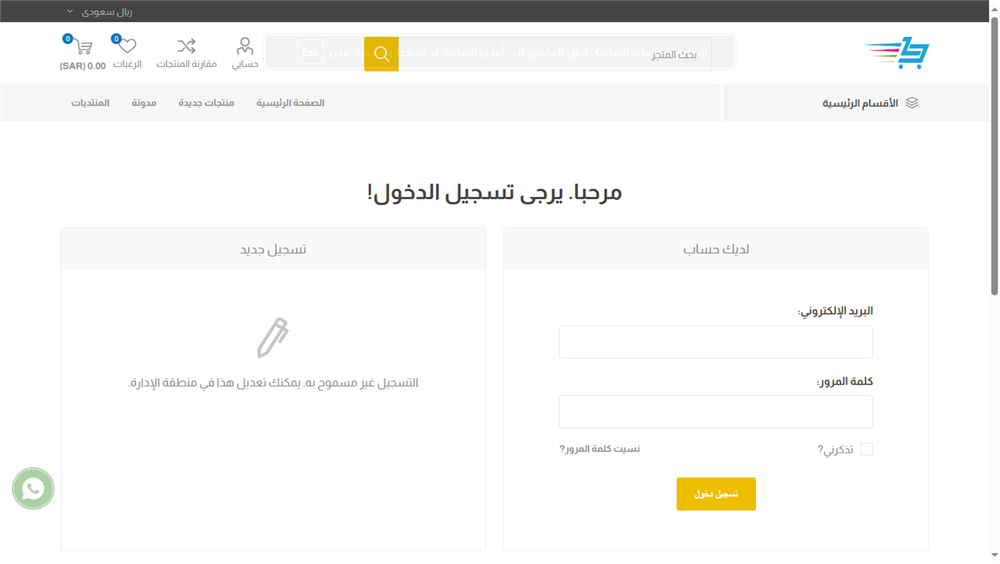Open the Forums menu item
The width and height of the screenshot is (1000, 564).
[90, 103]
